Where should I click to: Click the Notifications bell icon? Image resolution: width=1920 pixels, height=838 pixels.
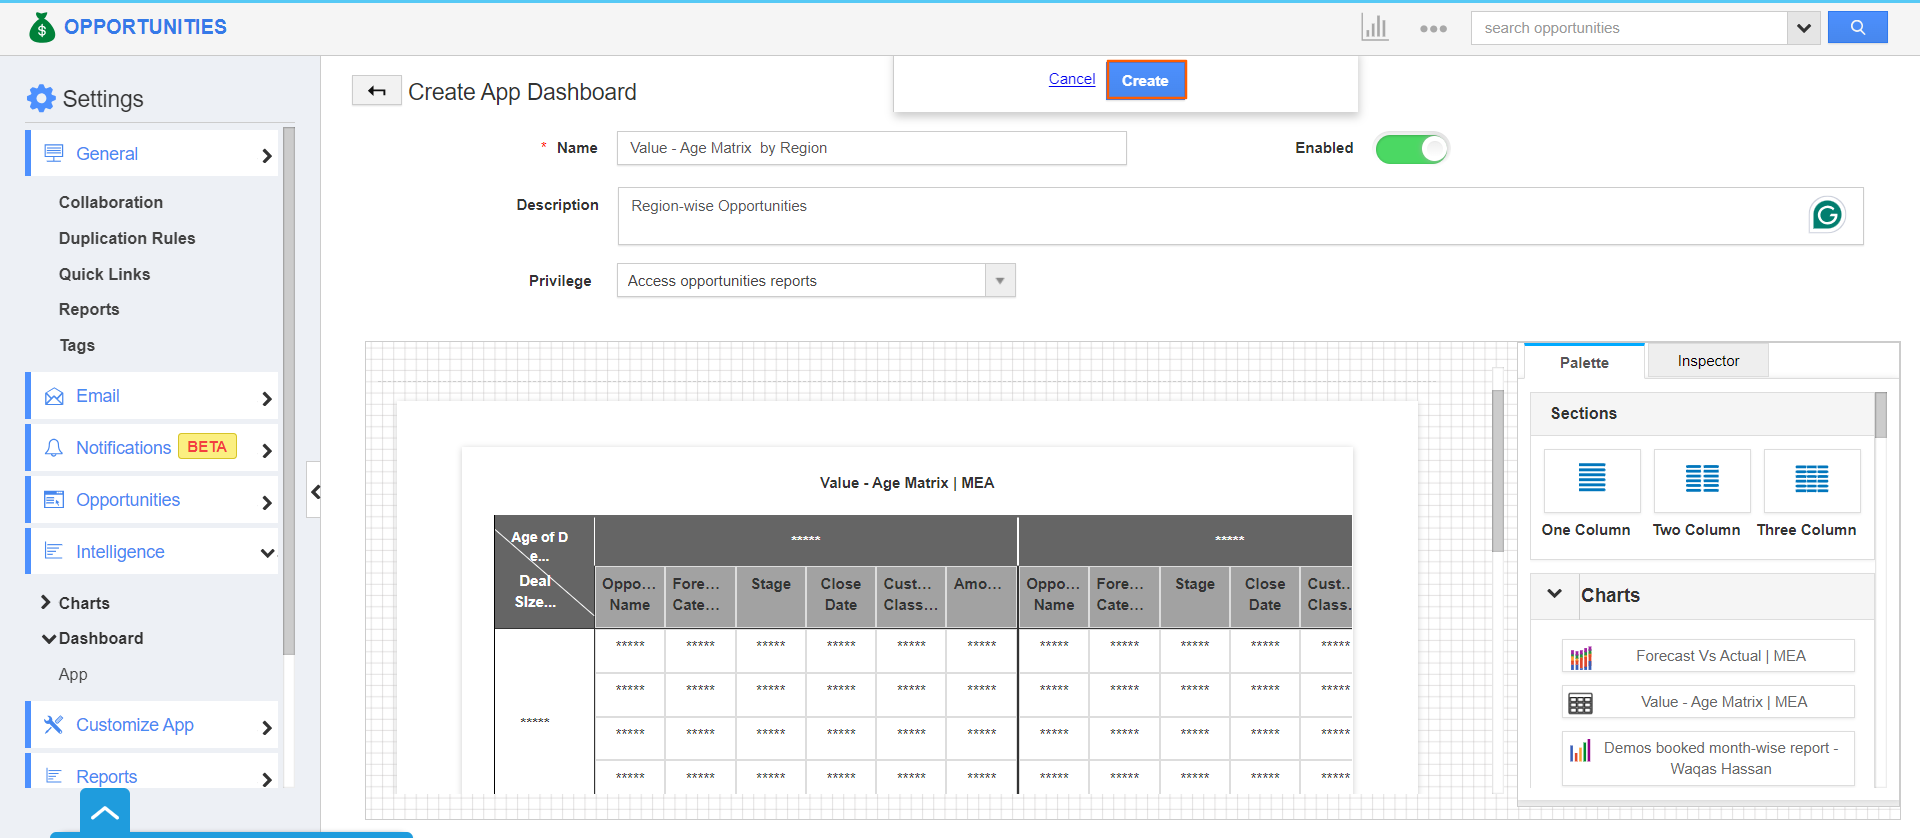click(x=54, y=448)
